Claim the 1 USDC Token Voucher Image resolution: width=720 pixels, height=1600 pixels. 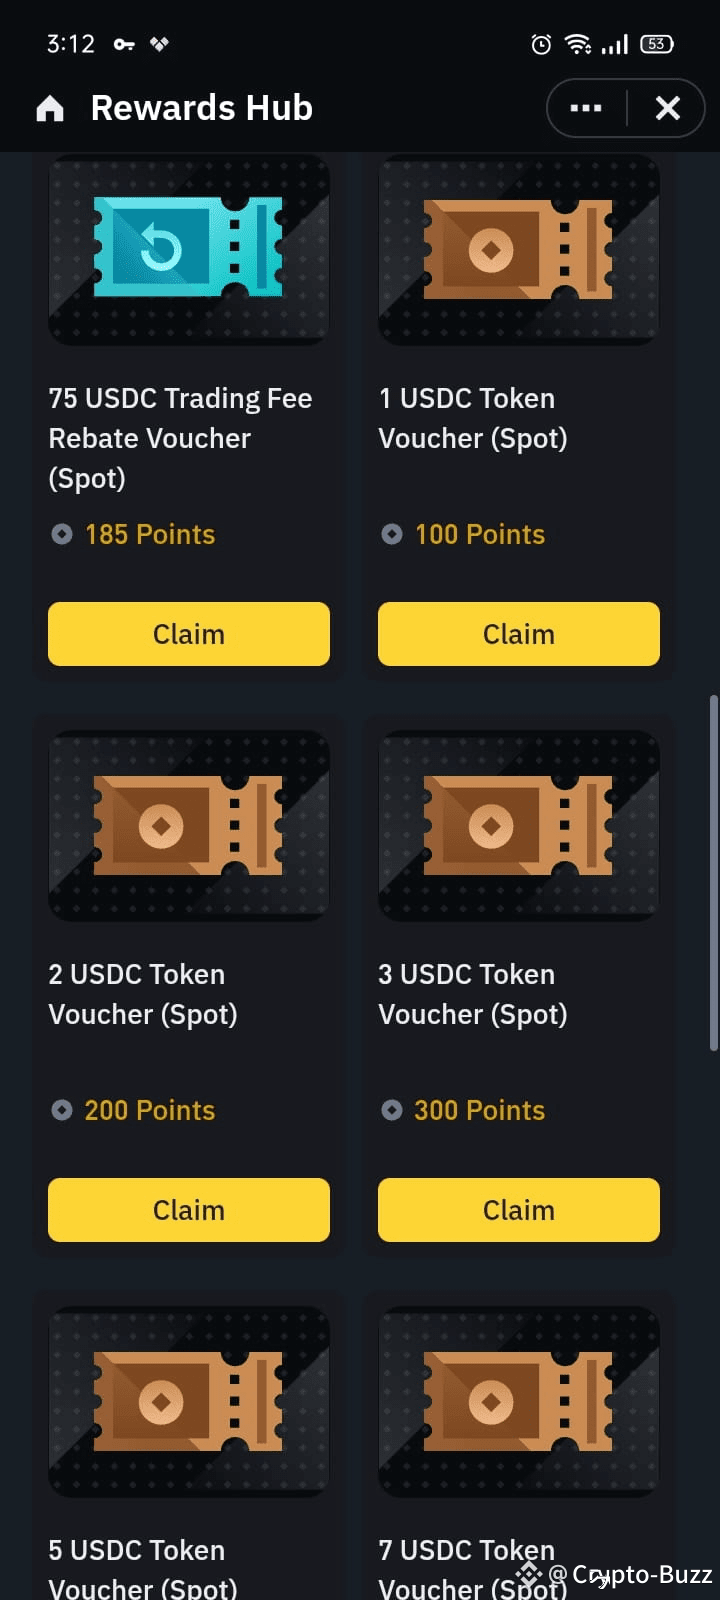[x=518, y=634]
